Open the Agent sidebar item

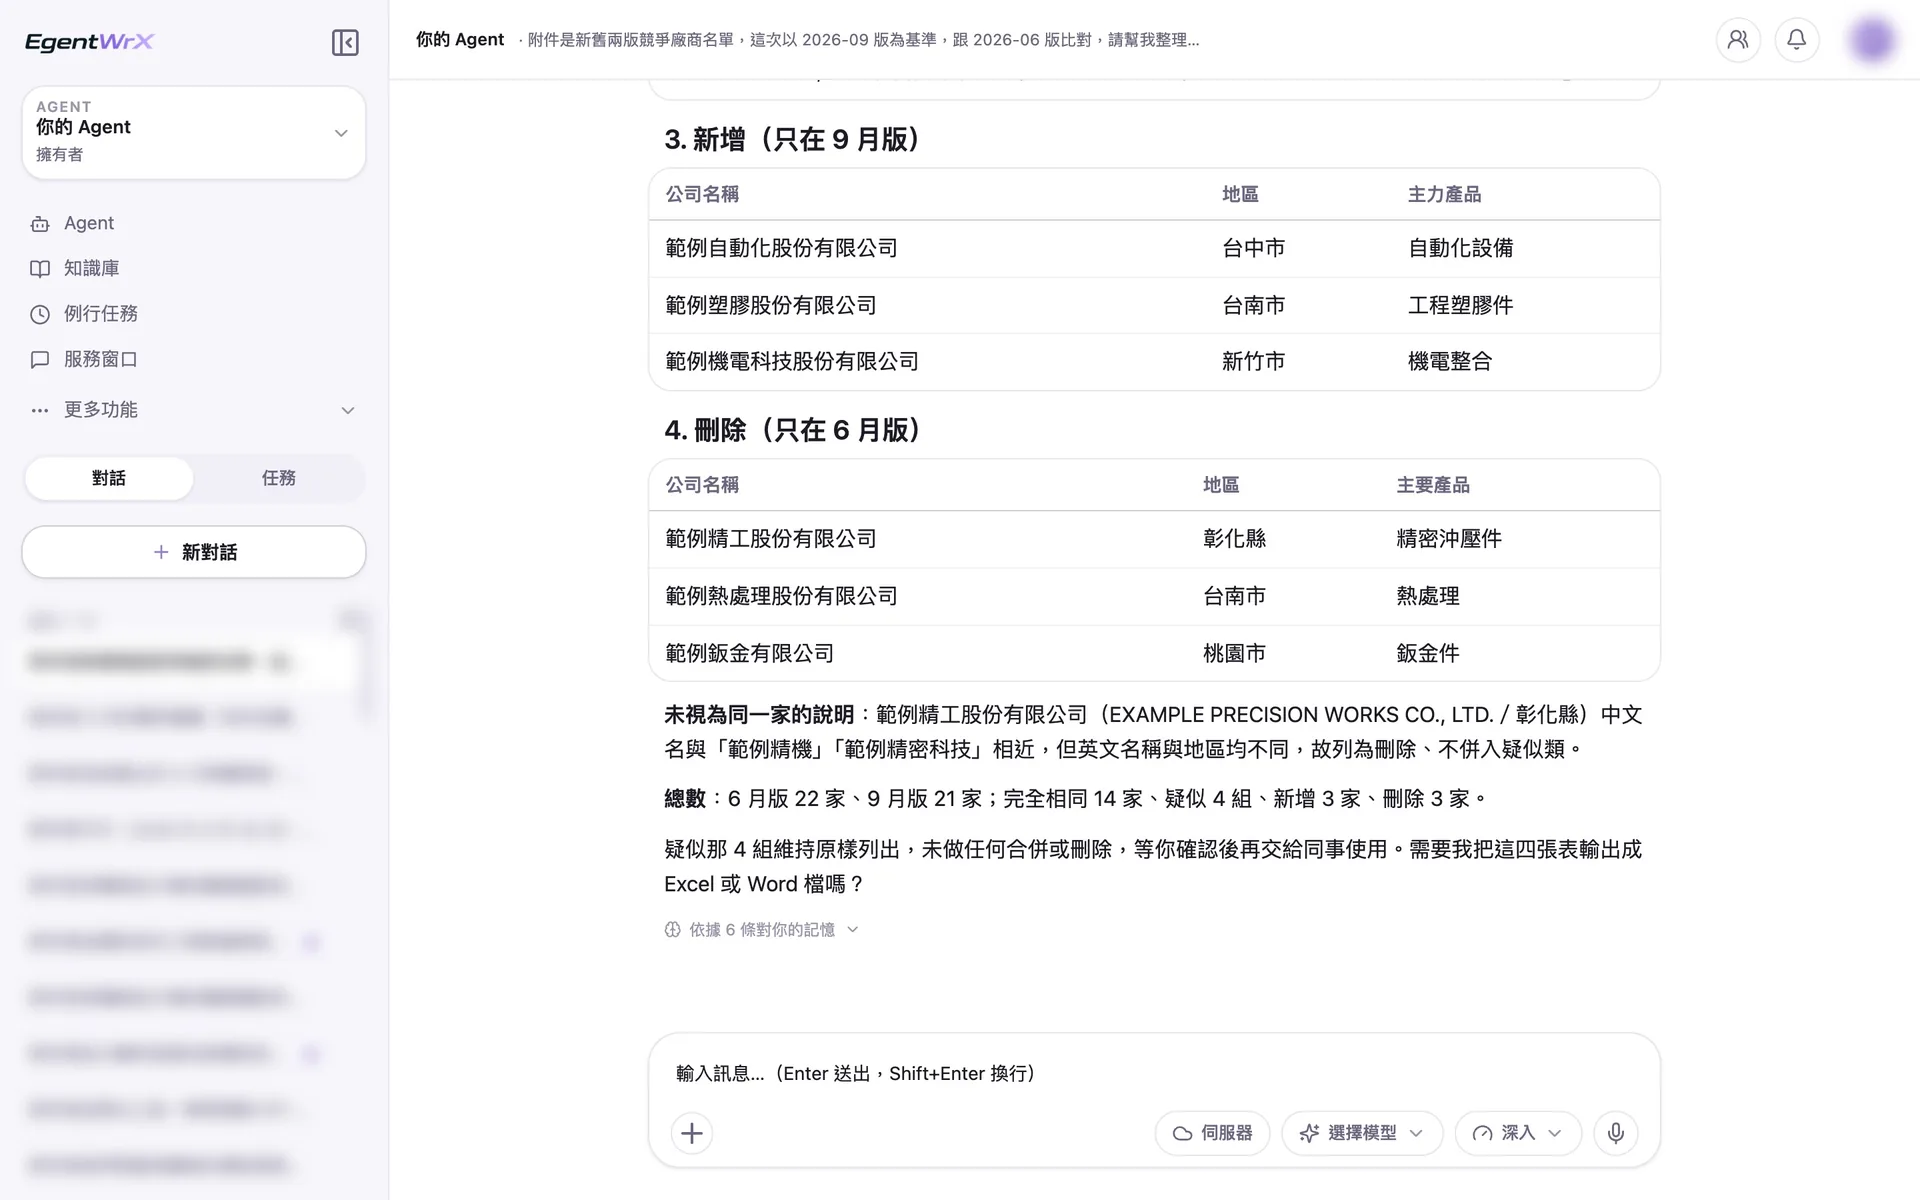[193, 223]
